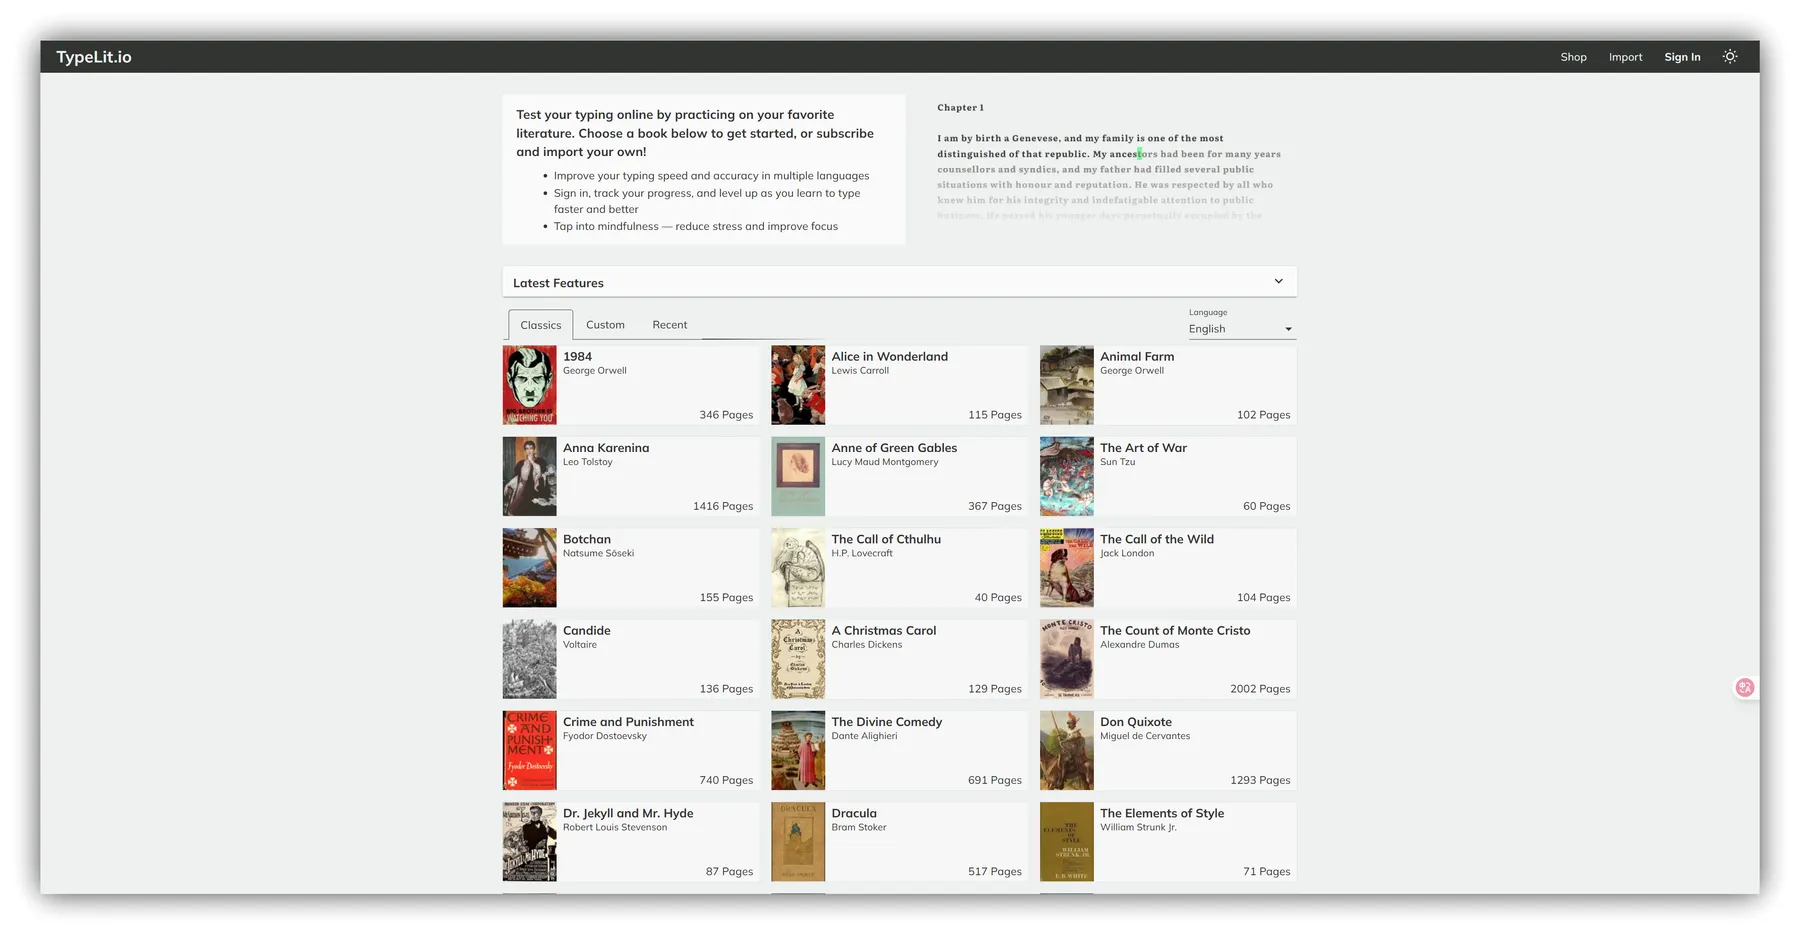Viewport: 1800px width, 934px height.
Task: Switch to the Recent tab
Action: point(669,325)
